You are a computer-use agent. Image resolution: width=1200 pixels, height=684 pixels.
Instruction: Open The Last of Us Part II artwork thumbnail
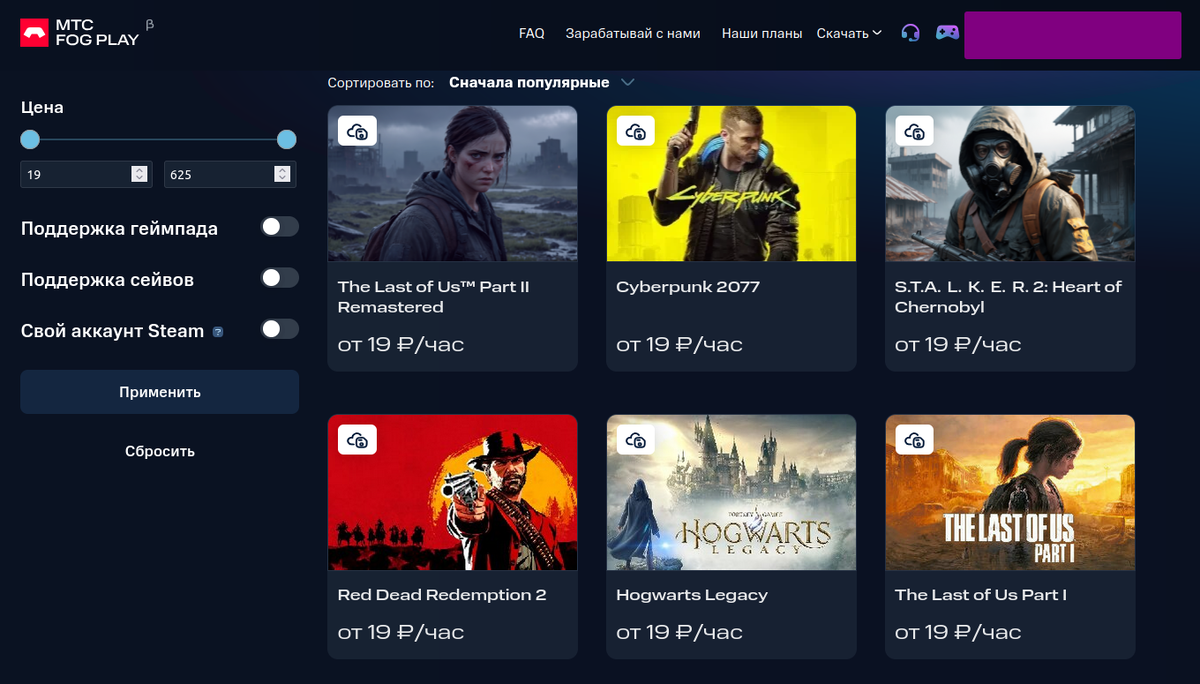[453, 184]
